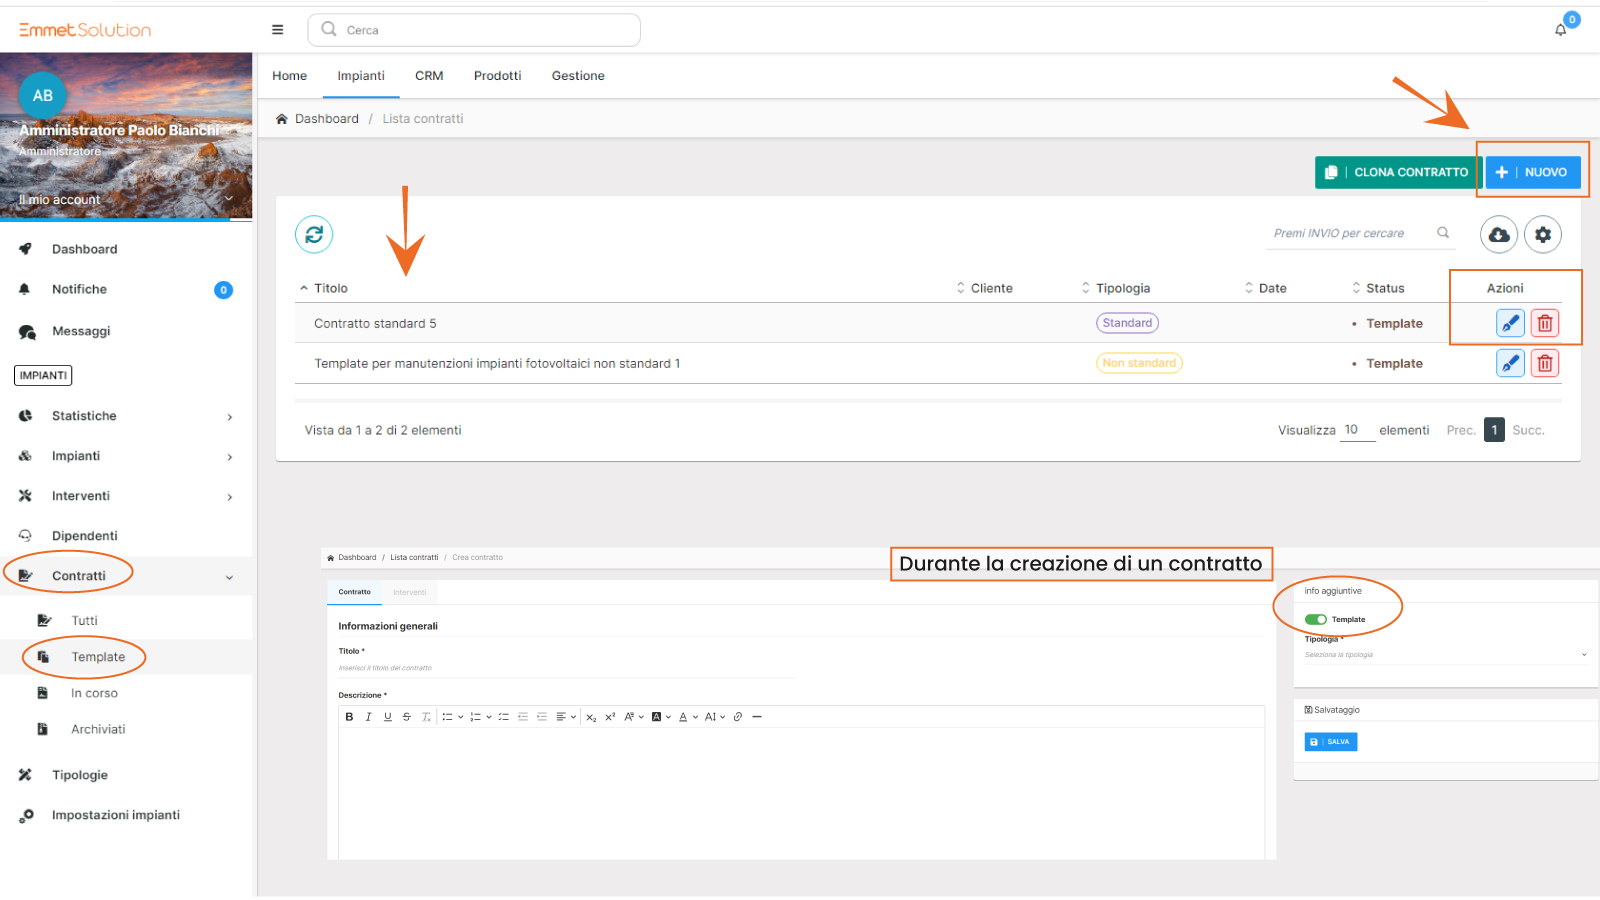Toggle the hamburger sidebar menu

(x=278, y=30)
